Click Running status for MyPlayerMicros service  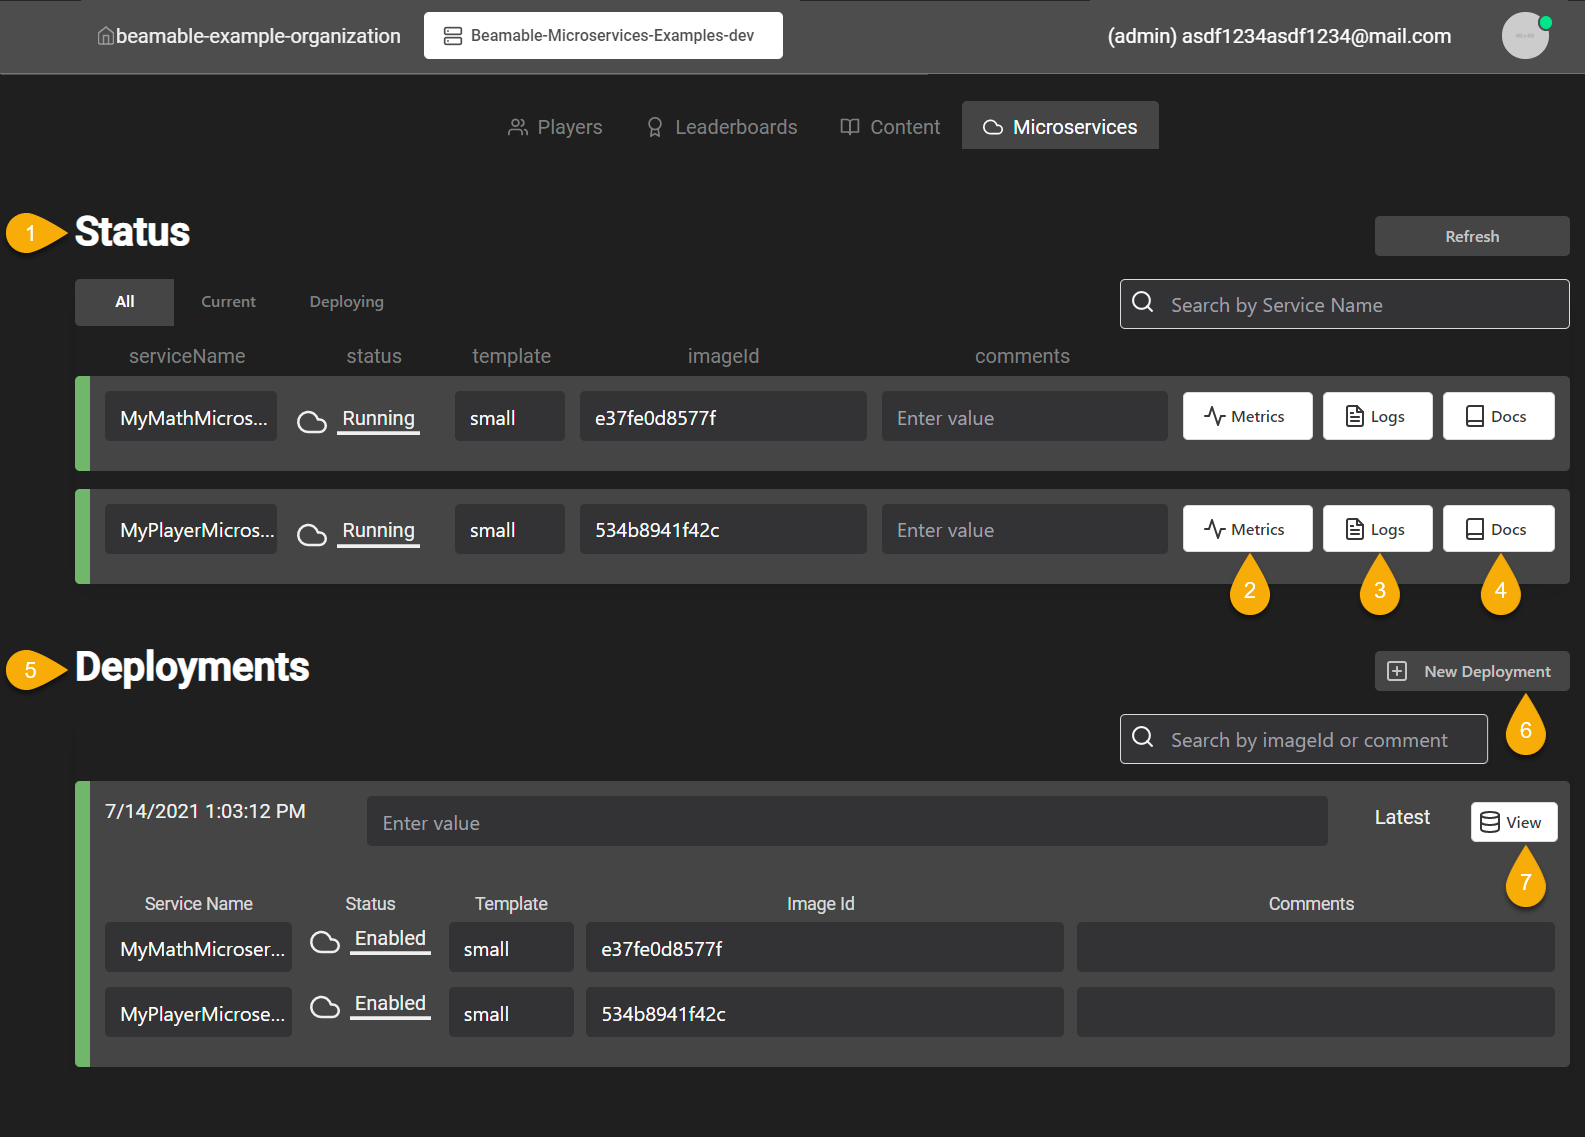click(378, 530)
